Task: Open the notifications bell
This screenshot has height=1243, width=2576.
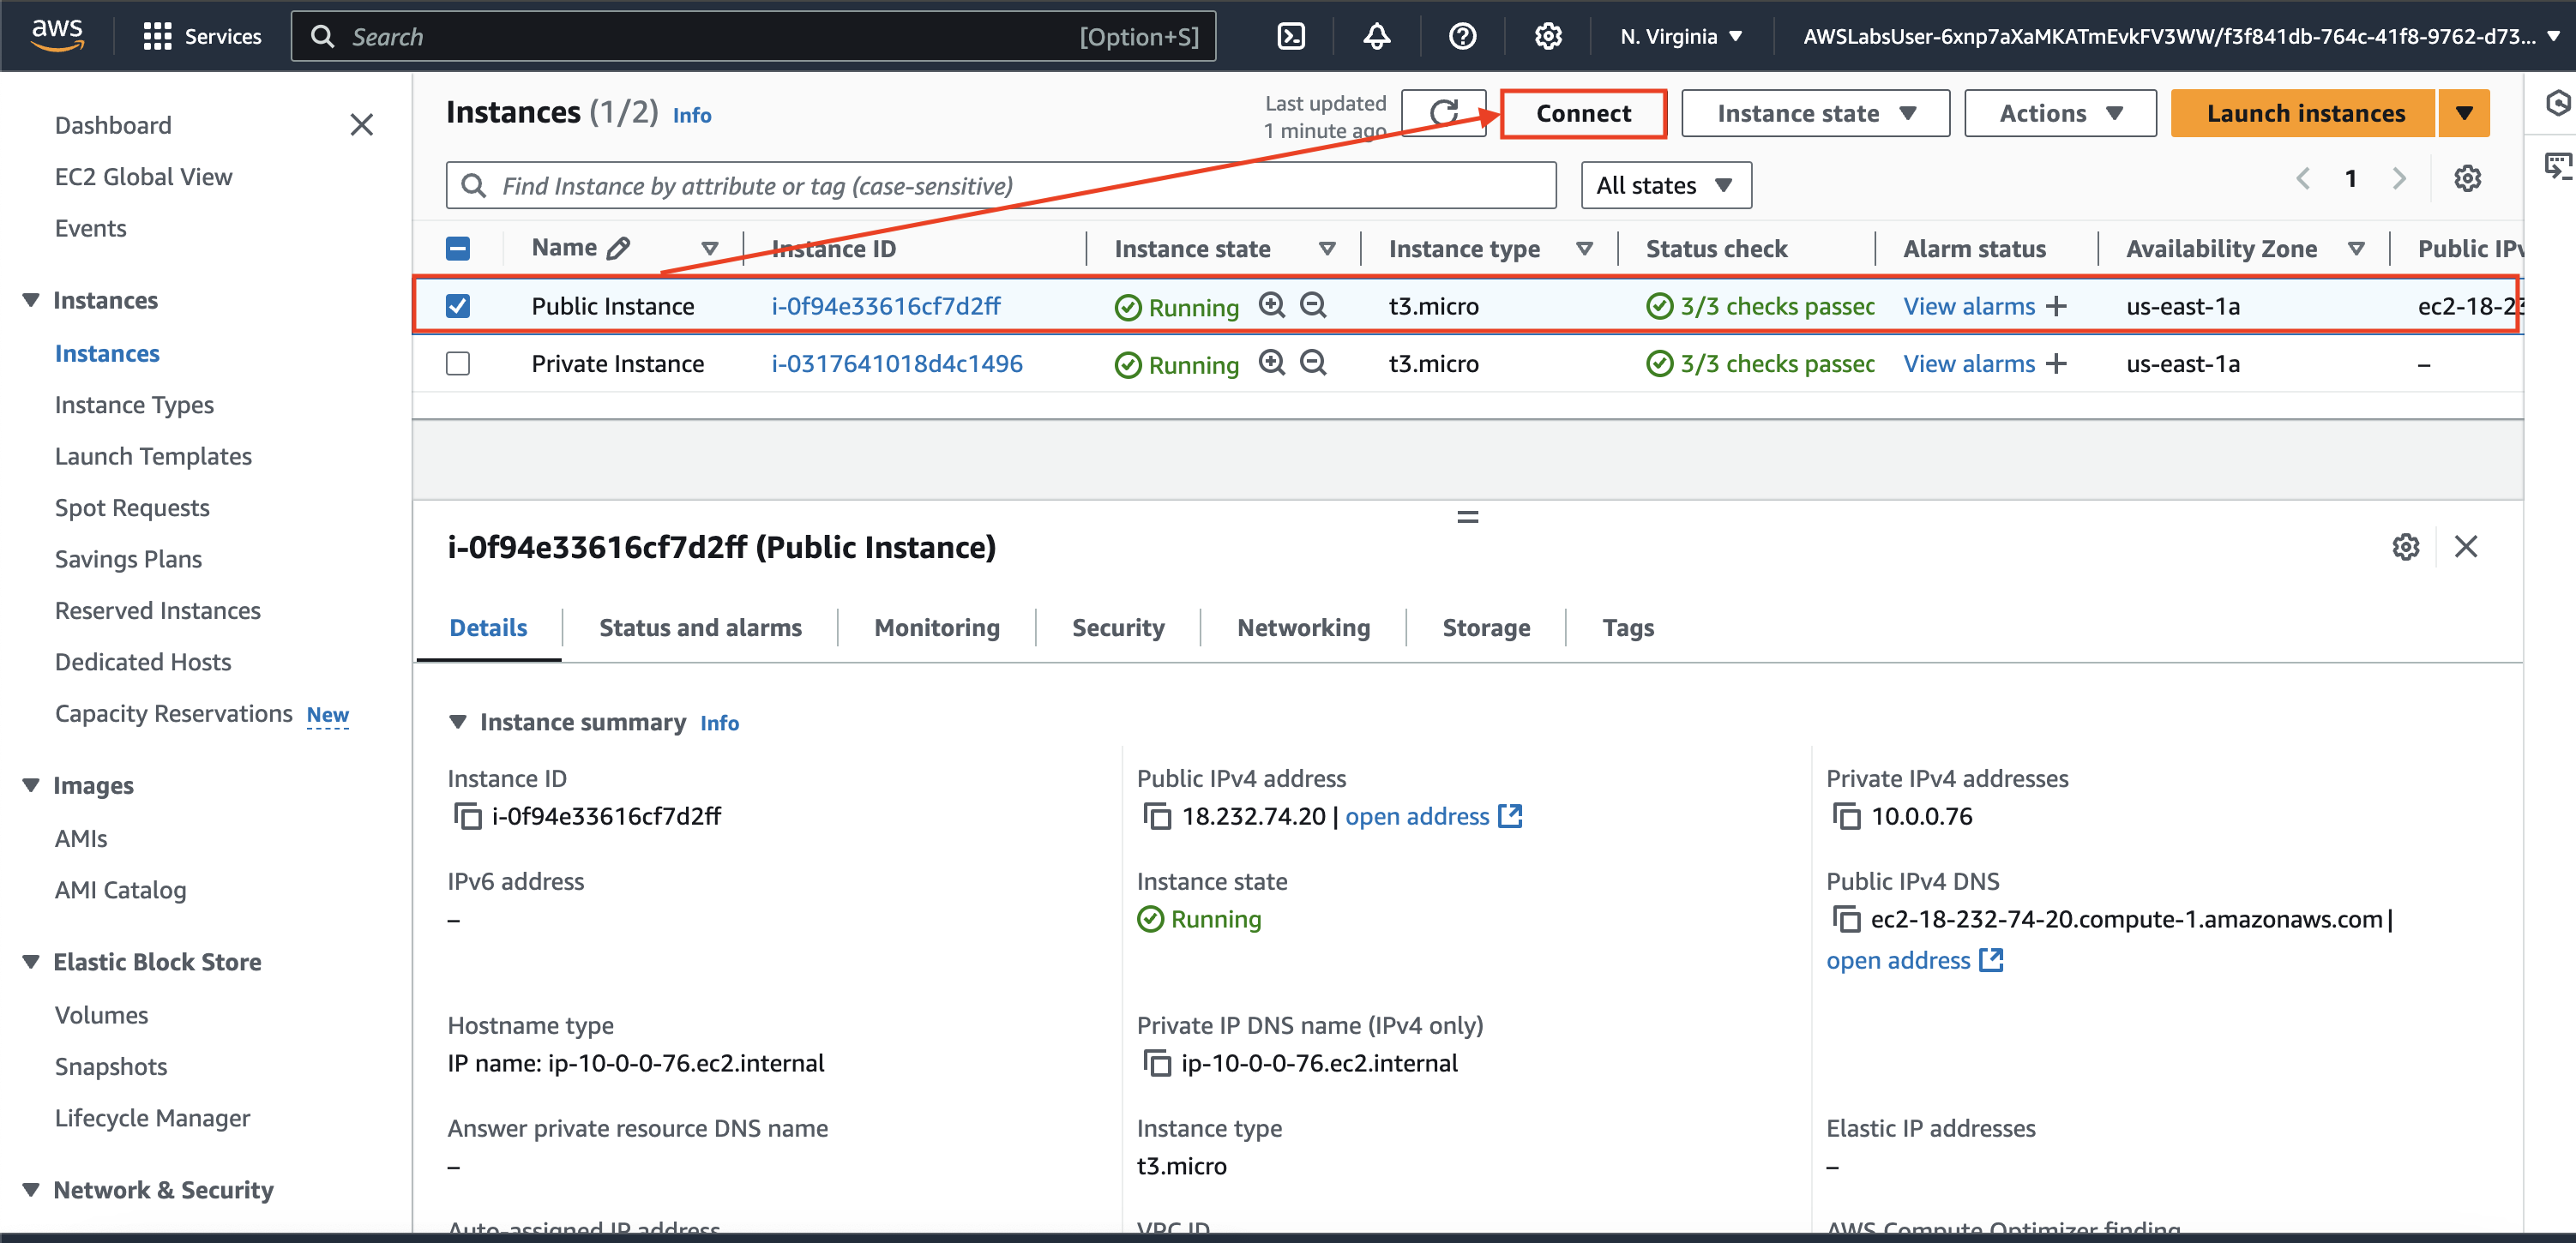Action: click(1377, 37)
